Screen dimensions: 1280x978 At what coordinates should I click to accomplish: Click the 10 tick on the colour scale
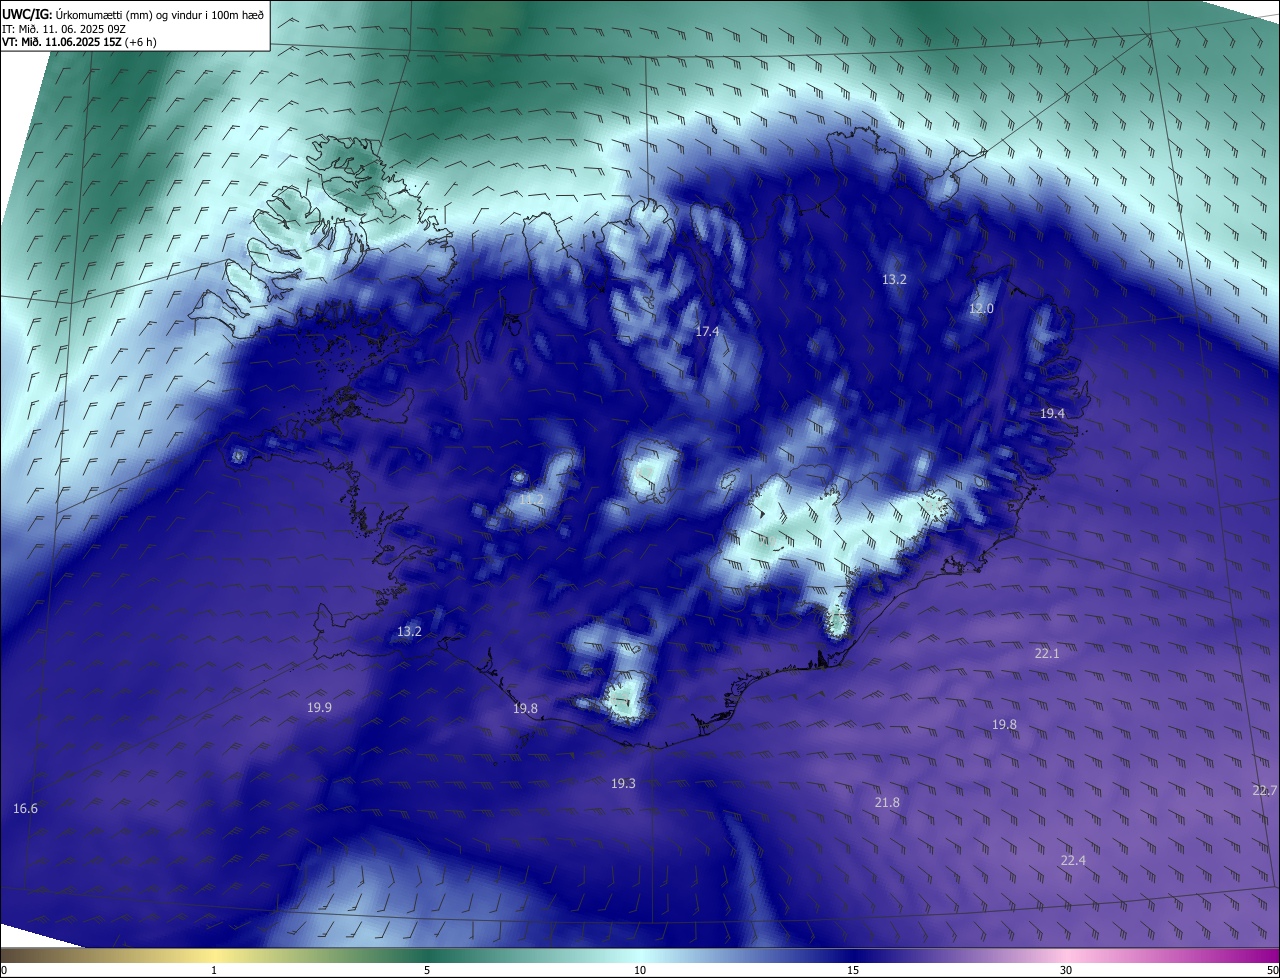coord(640,970)
